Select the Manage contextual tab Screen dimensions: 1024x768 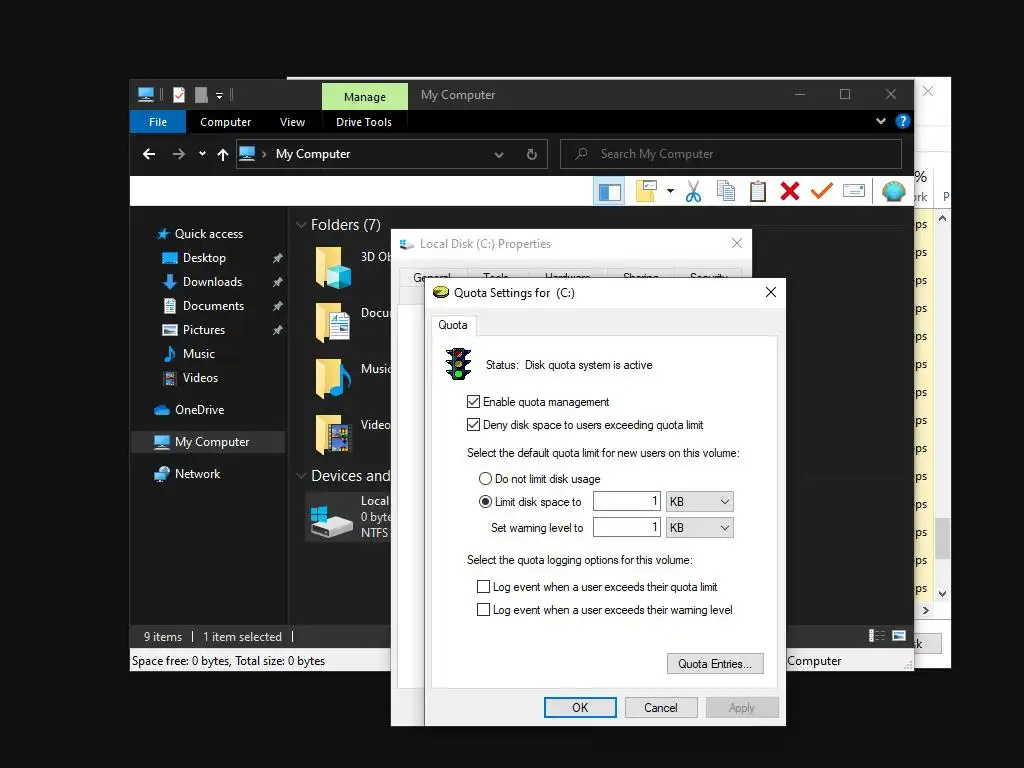pos(365,97)
